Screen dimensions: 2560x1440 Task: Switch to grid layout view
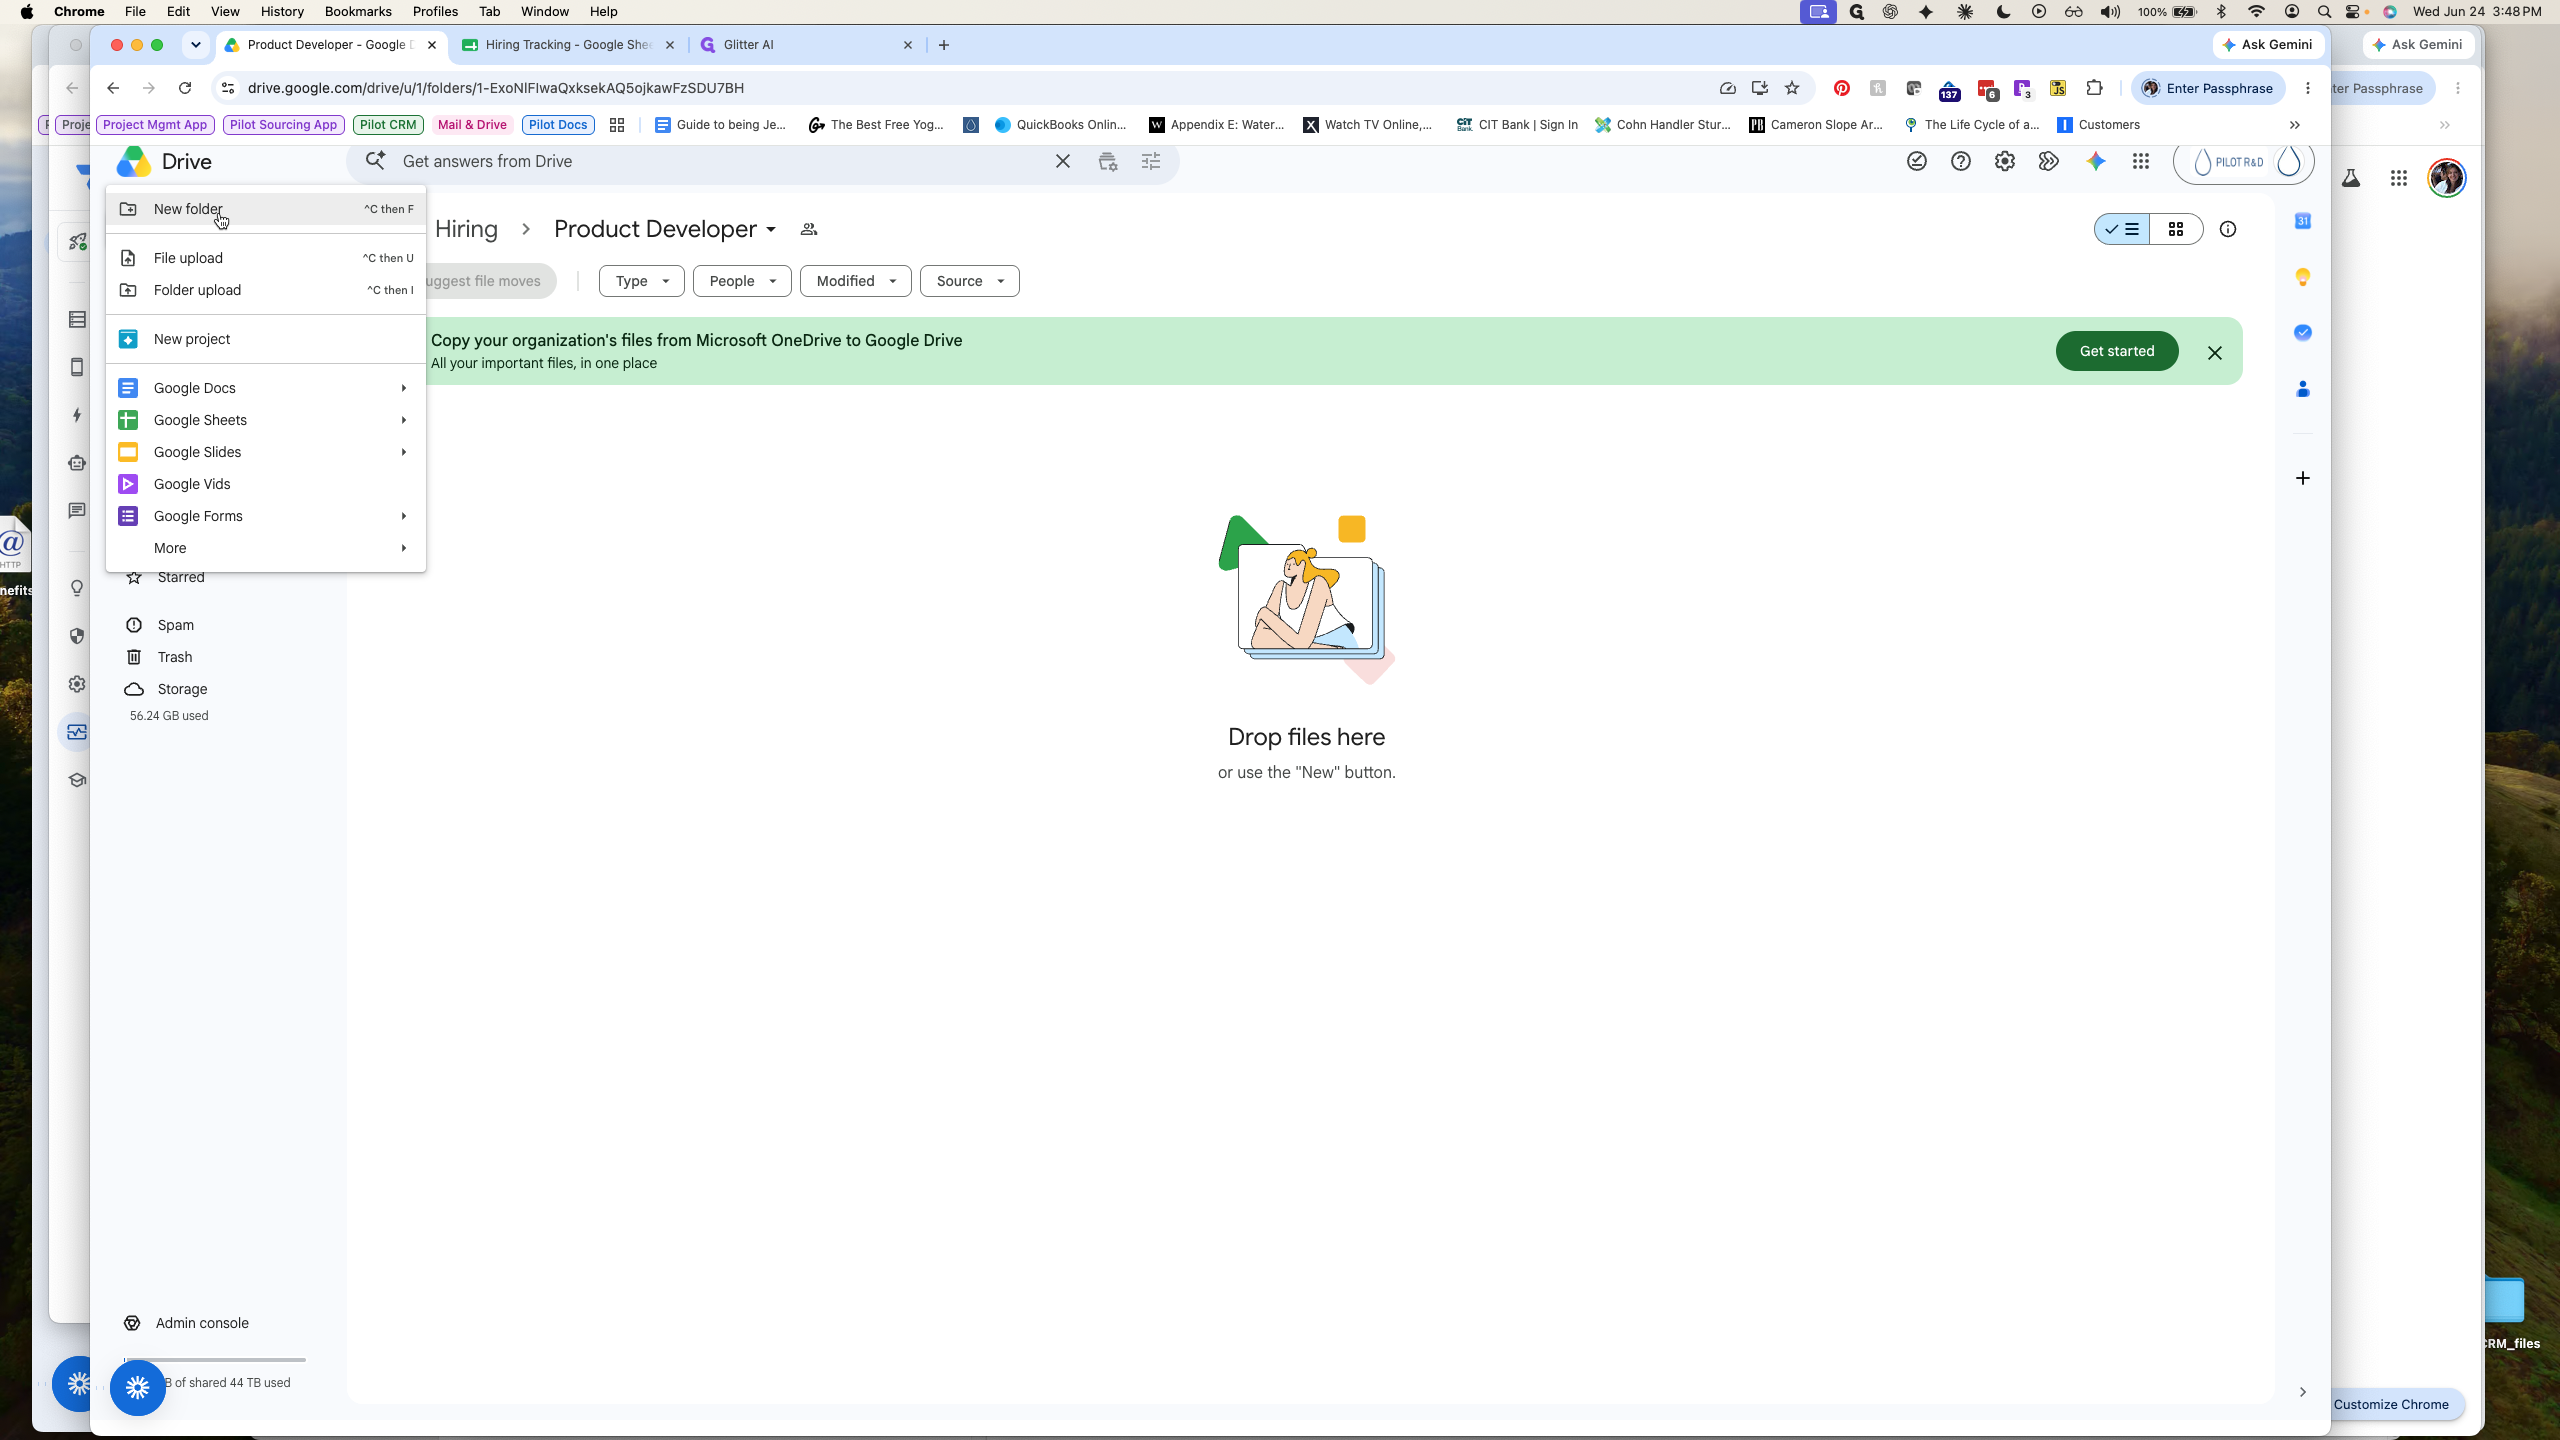[x=2175, y=229]
